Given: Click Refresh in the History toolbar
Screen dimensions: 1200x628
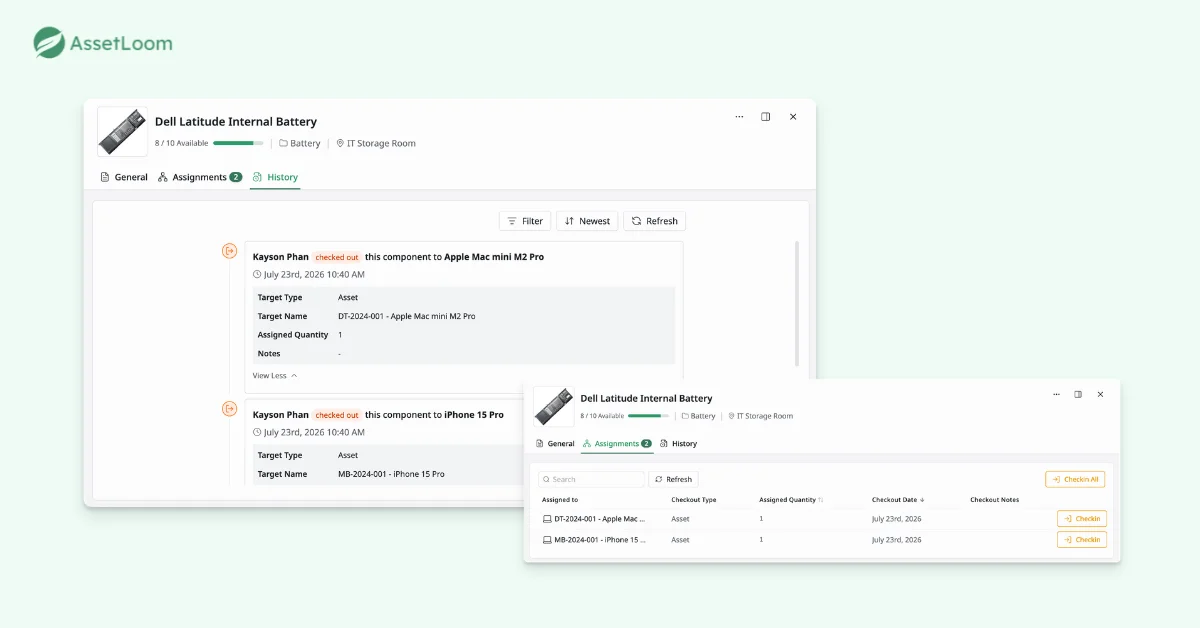Looking at the screenshot, I should click(655, 221).
